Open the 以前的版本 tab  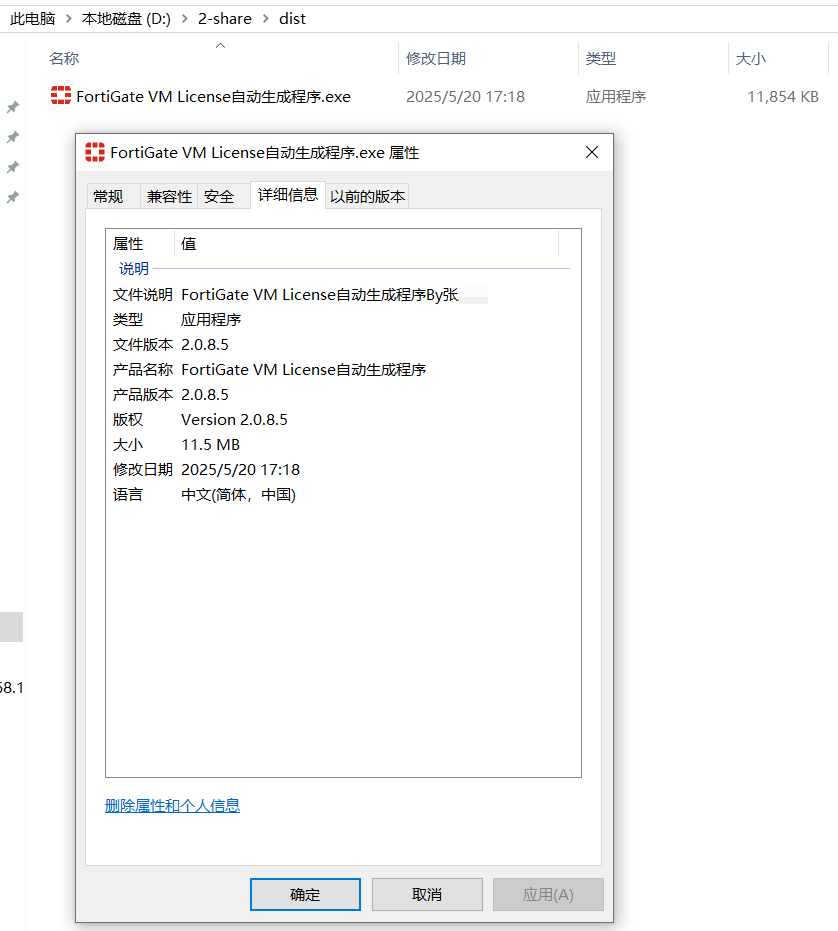pyautogui.click(x=368, y=197)
